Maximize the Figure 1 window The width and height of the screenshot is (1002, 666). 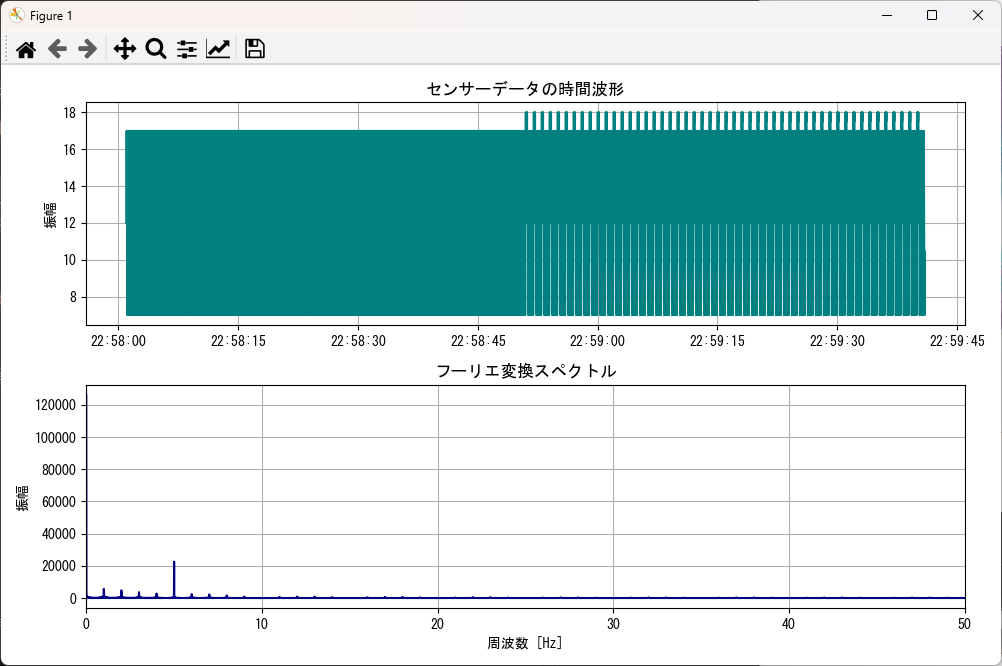point(932,15)
